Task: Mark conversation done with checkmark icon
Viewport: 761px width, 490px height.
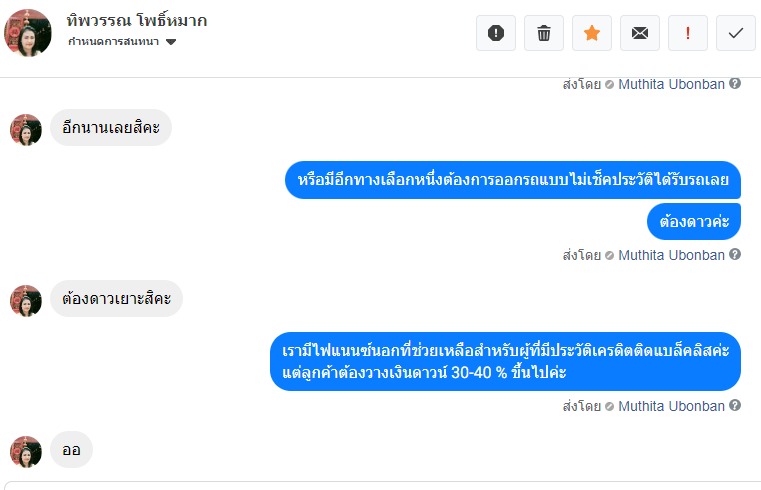Action: click(736, 33)
